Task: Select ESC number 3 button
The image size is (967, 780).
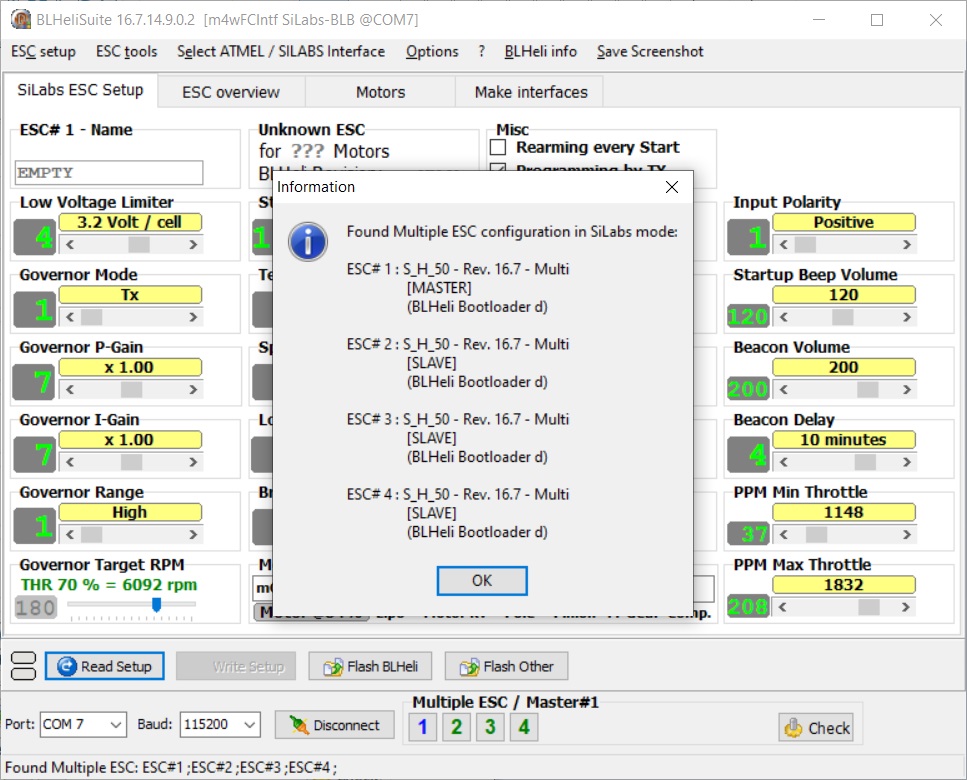Action: [490, 727]
